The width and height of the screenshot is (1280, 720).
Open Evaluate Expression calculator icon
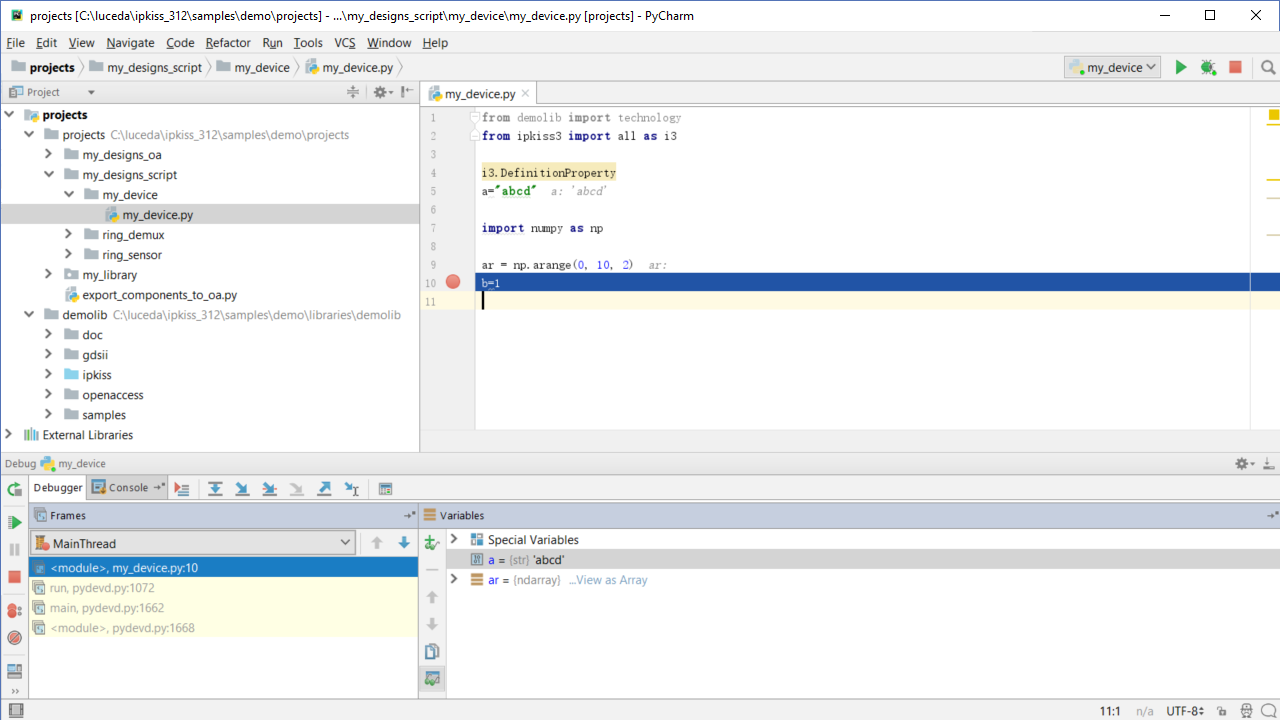pos(386,489)
